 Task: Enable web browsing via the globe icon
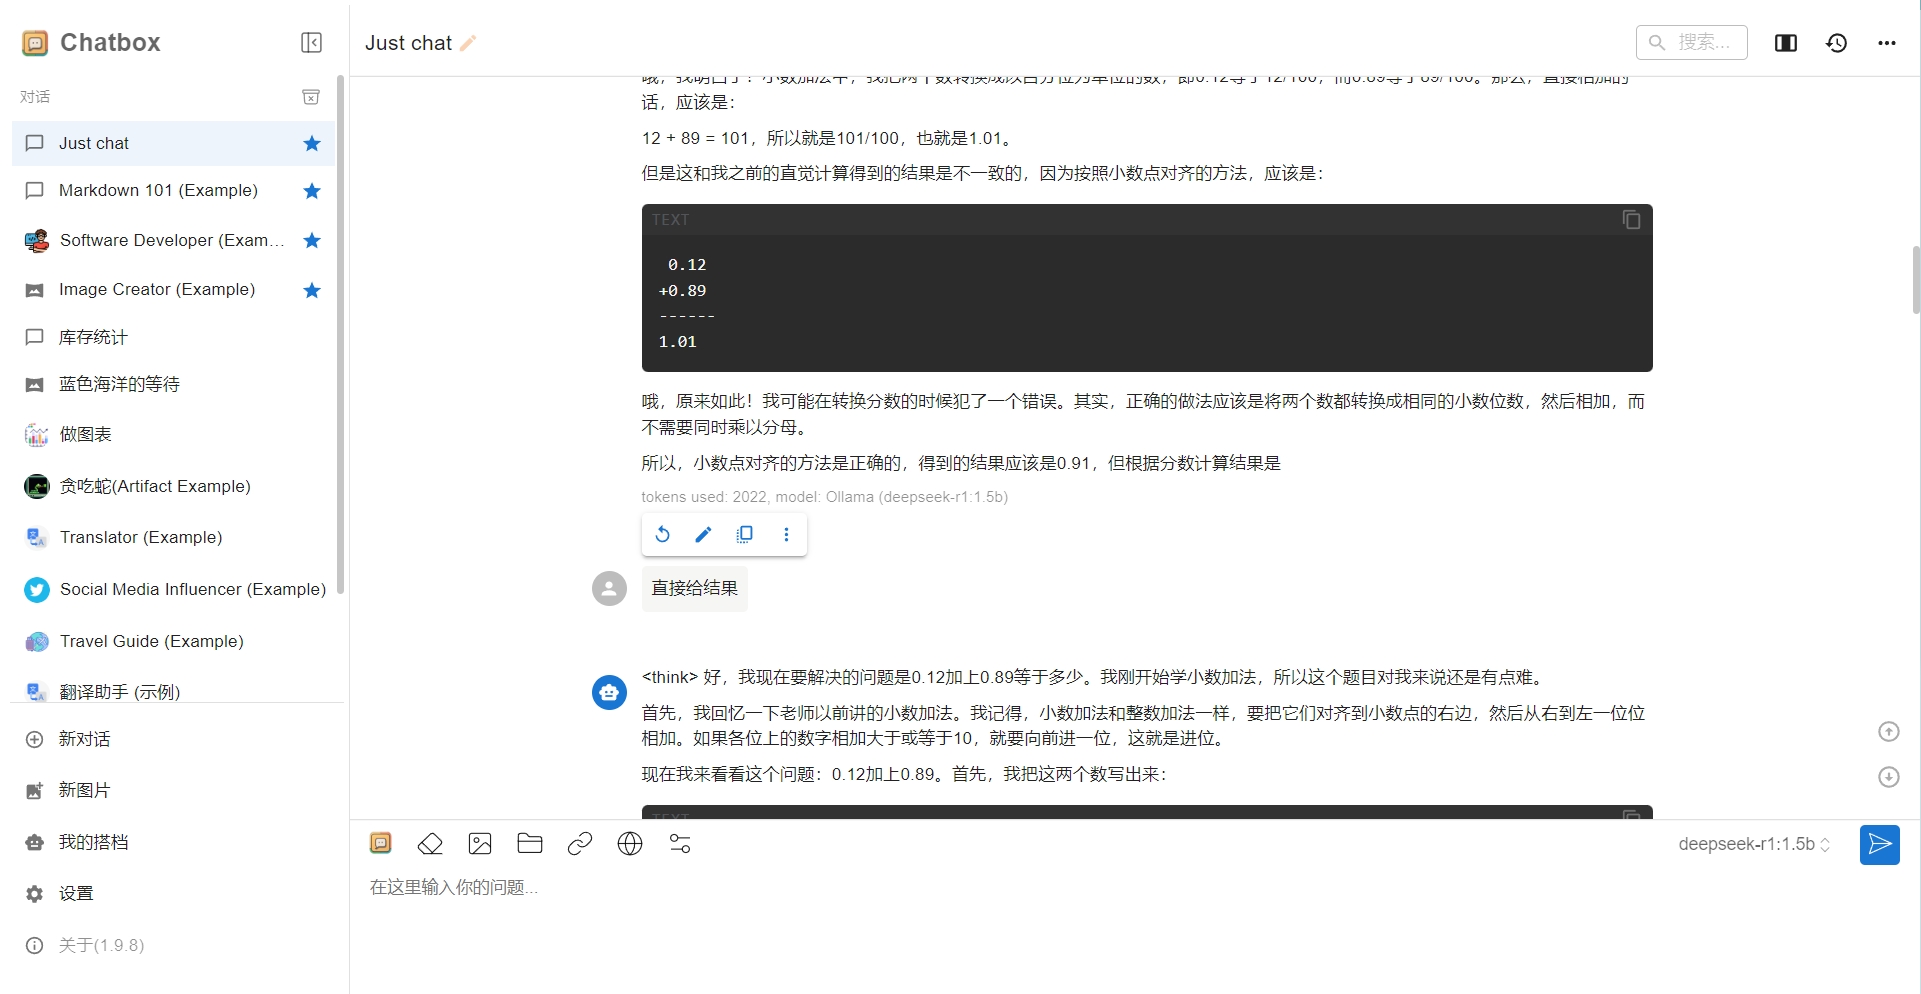click(630, 844)
